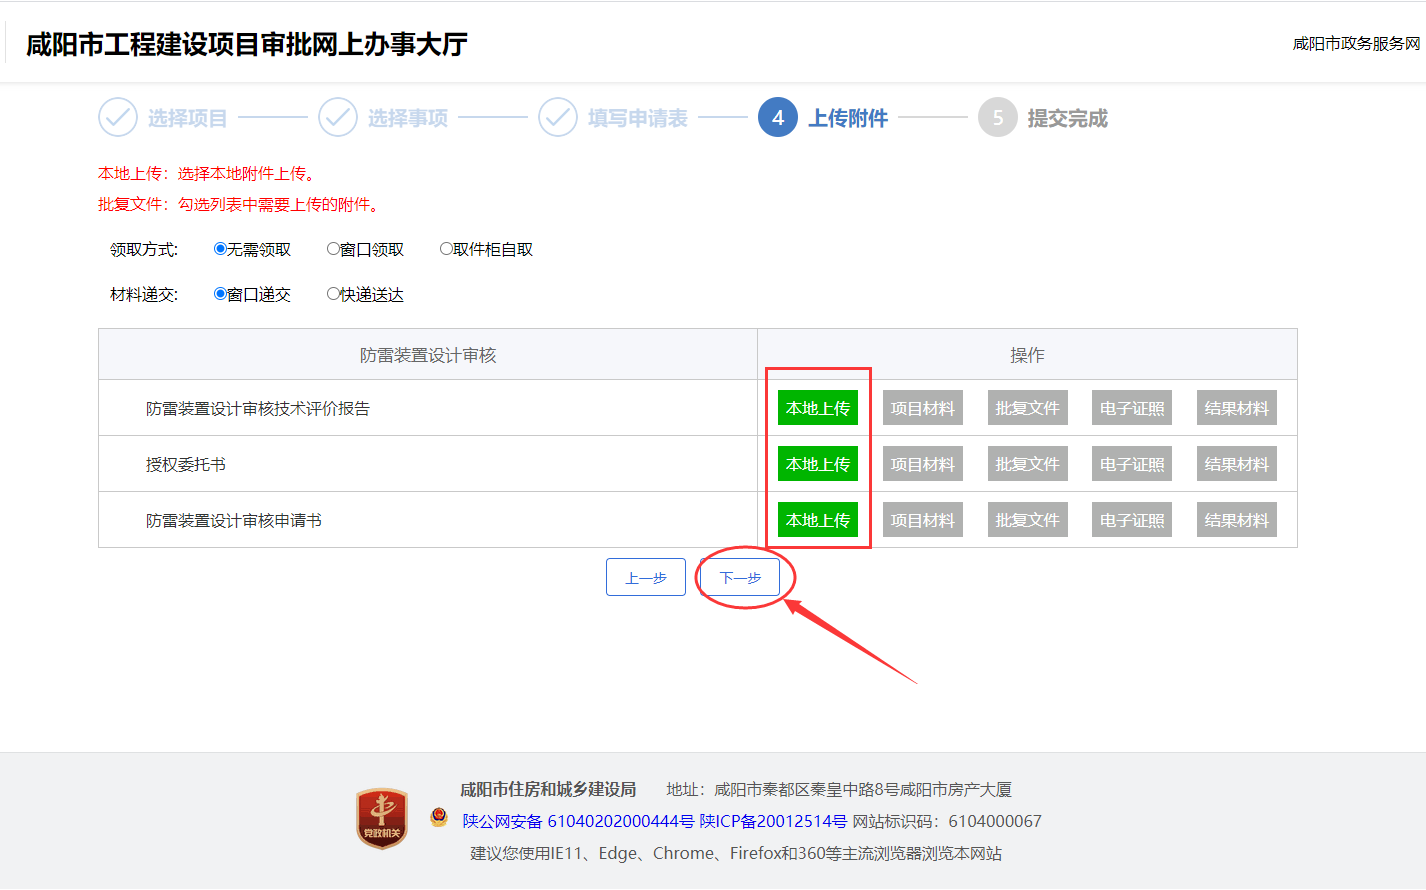Viewport: 1426px width, 890px height.
Task: Click the 党政机关 badge icon in footer
Action: click(x=382, y=819)
